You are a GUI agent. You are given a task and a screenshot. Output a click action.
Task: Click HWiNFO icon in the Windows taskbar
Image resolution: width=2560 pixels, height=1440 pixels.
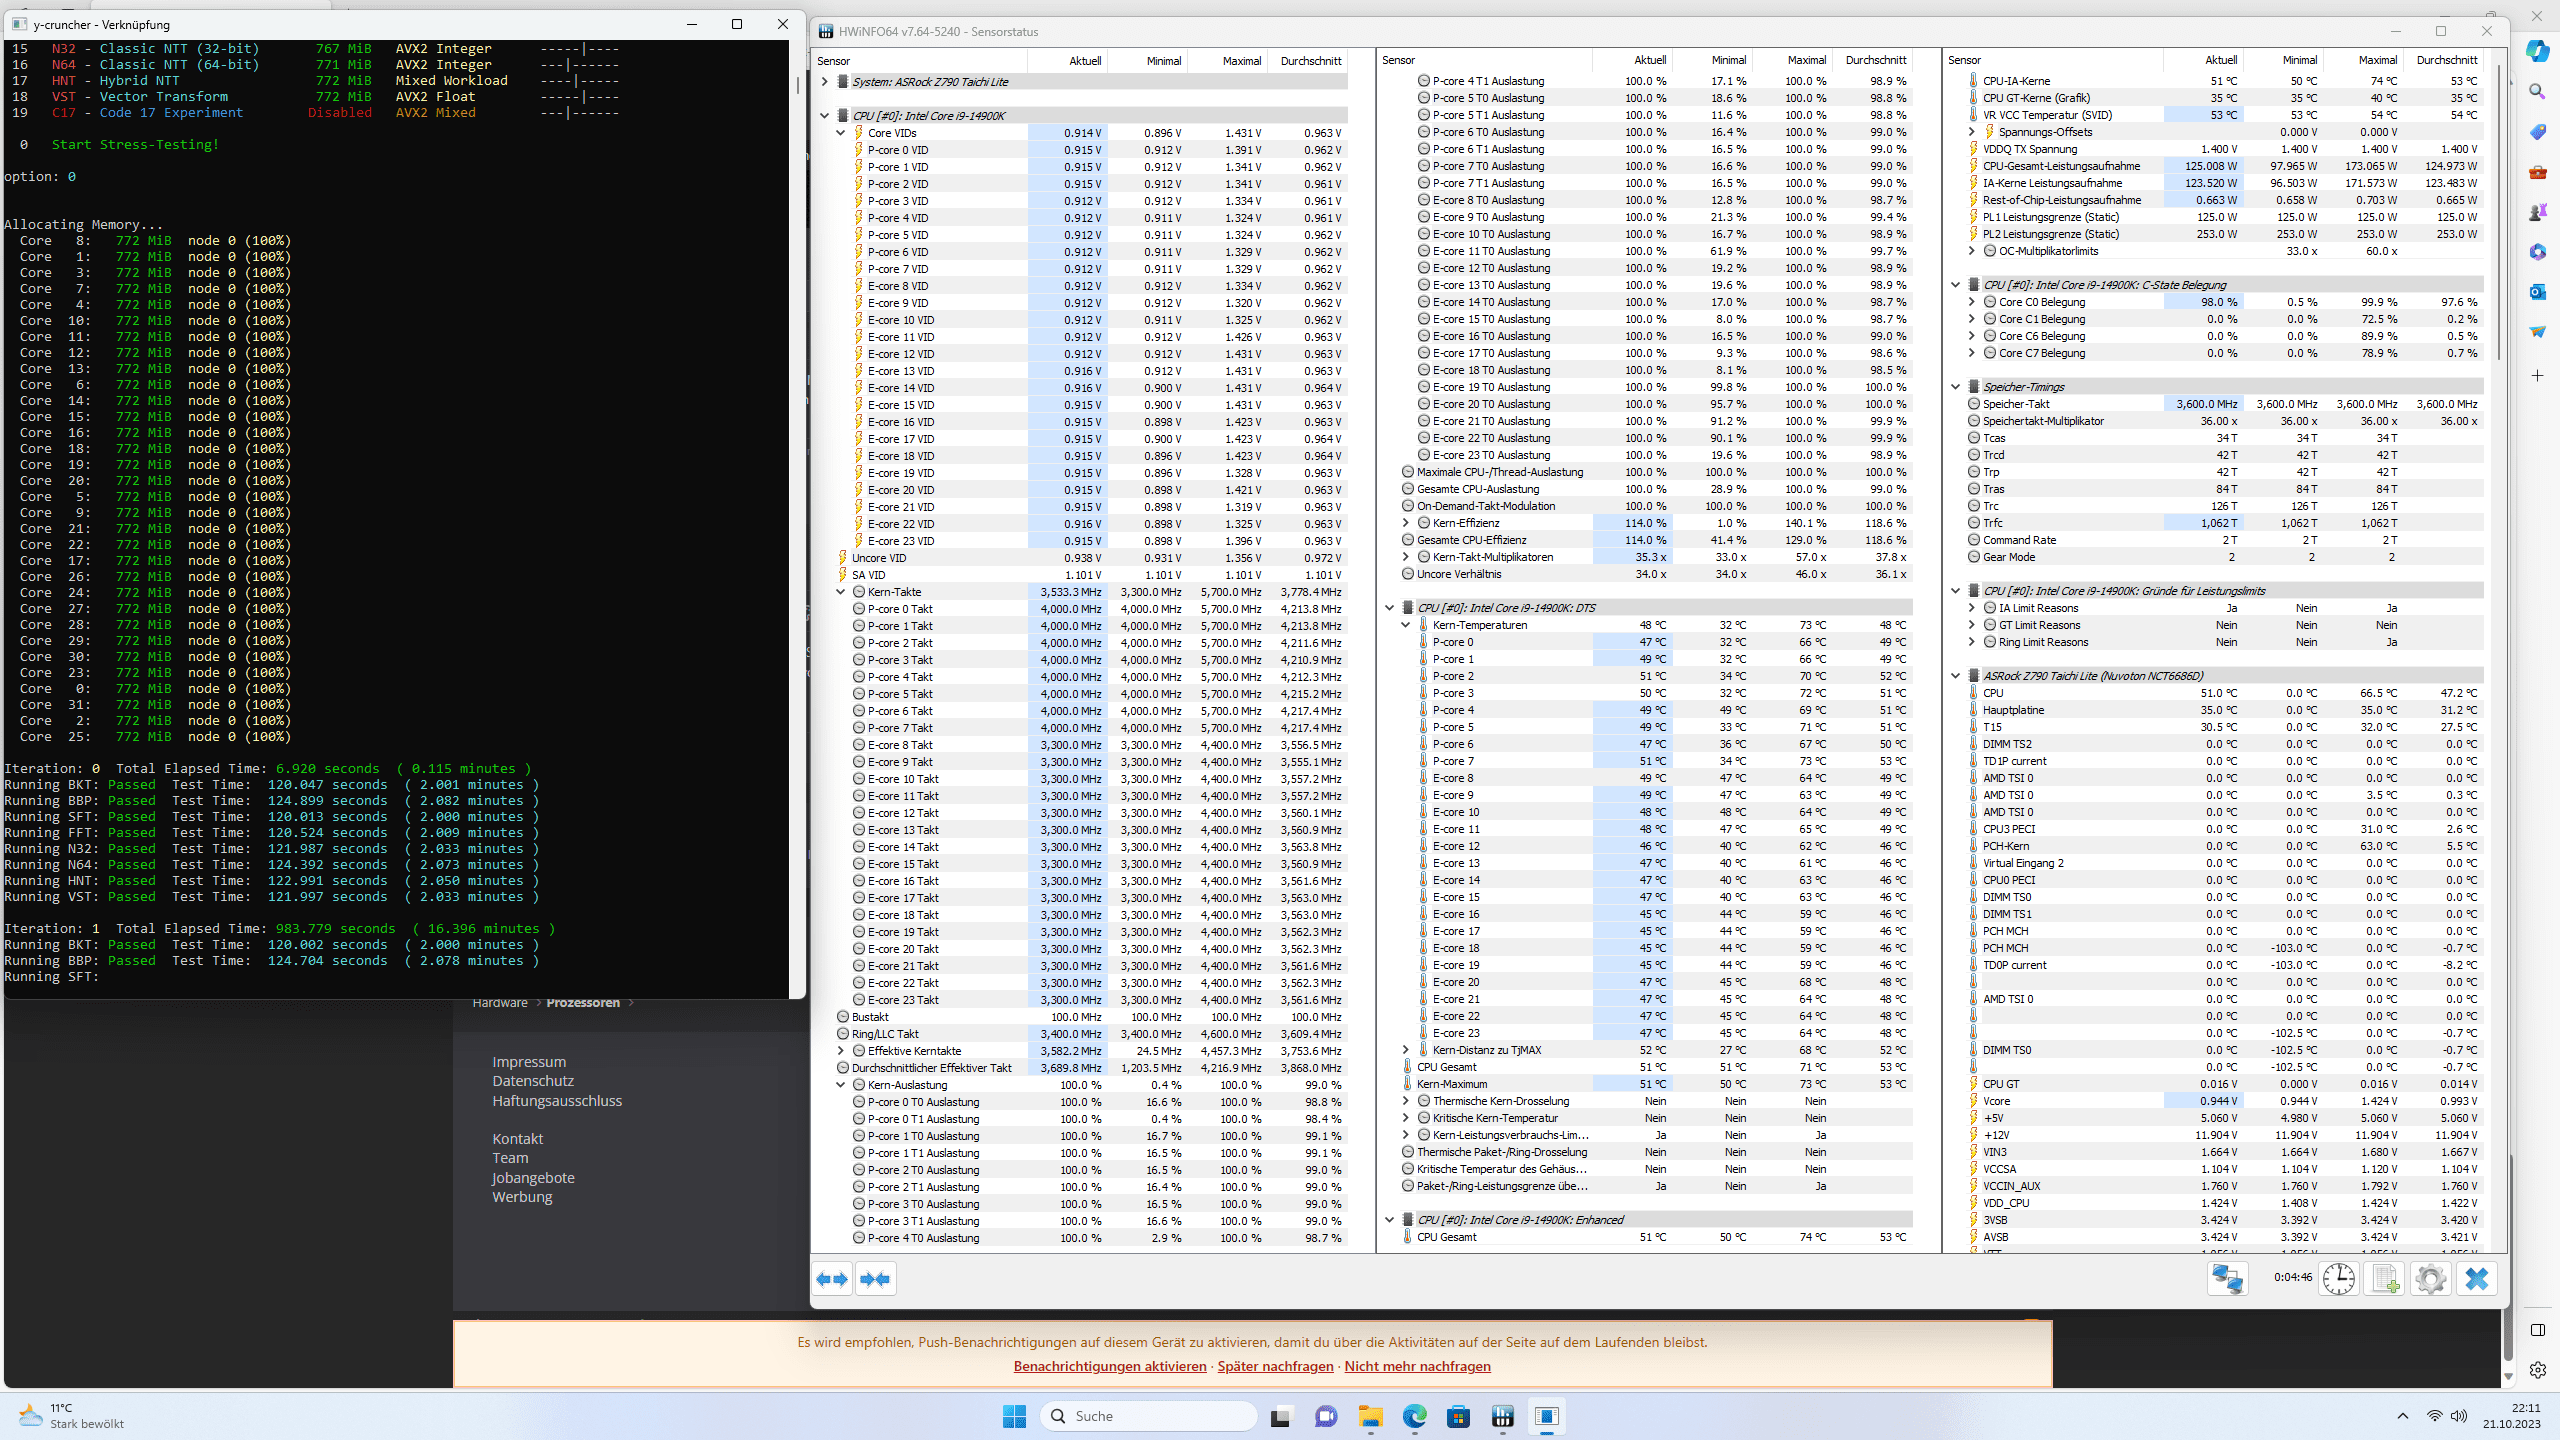[1502, 1416]
